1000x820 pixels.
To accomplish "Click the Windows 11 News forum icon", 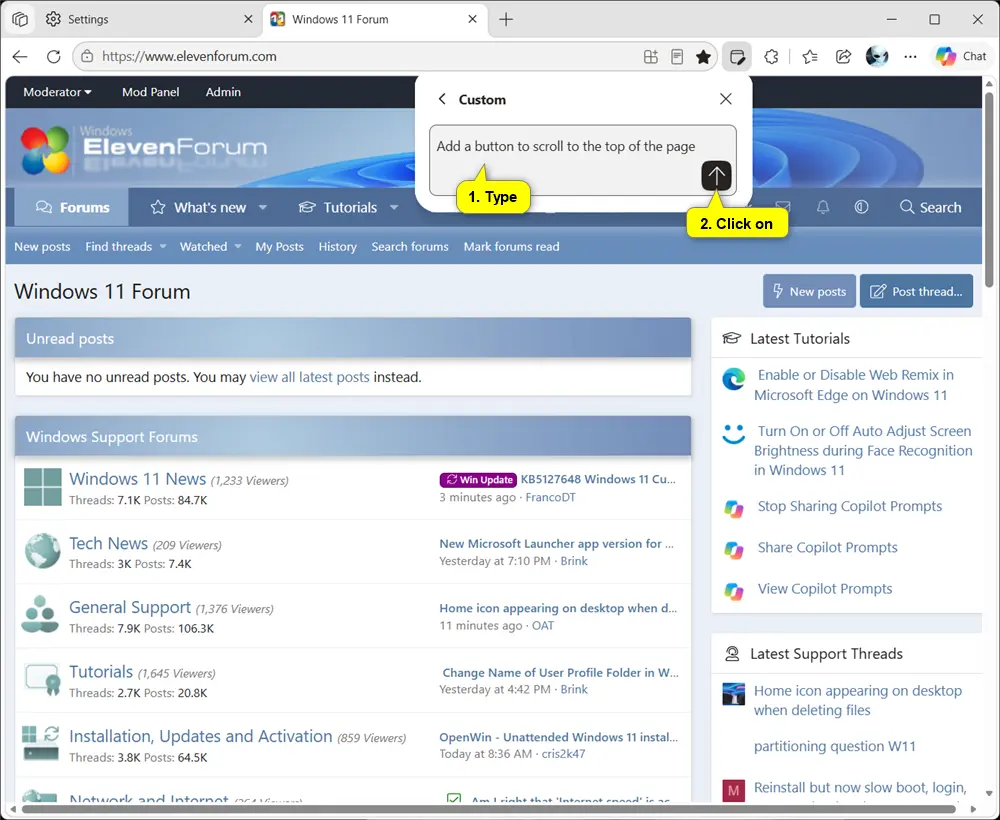I will click(43, 487).
